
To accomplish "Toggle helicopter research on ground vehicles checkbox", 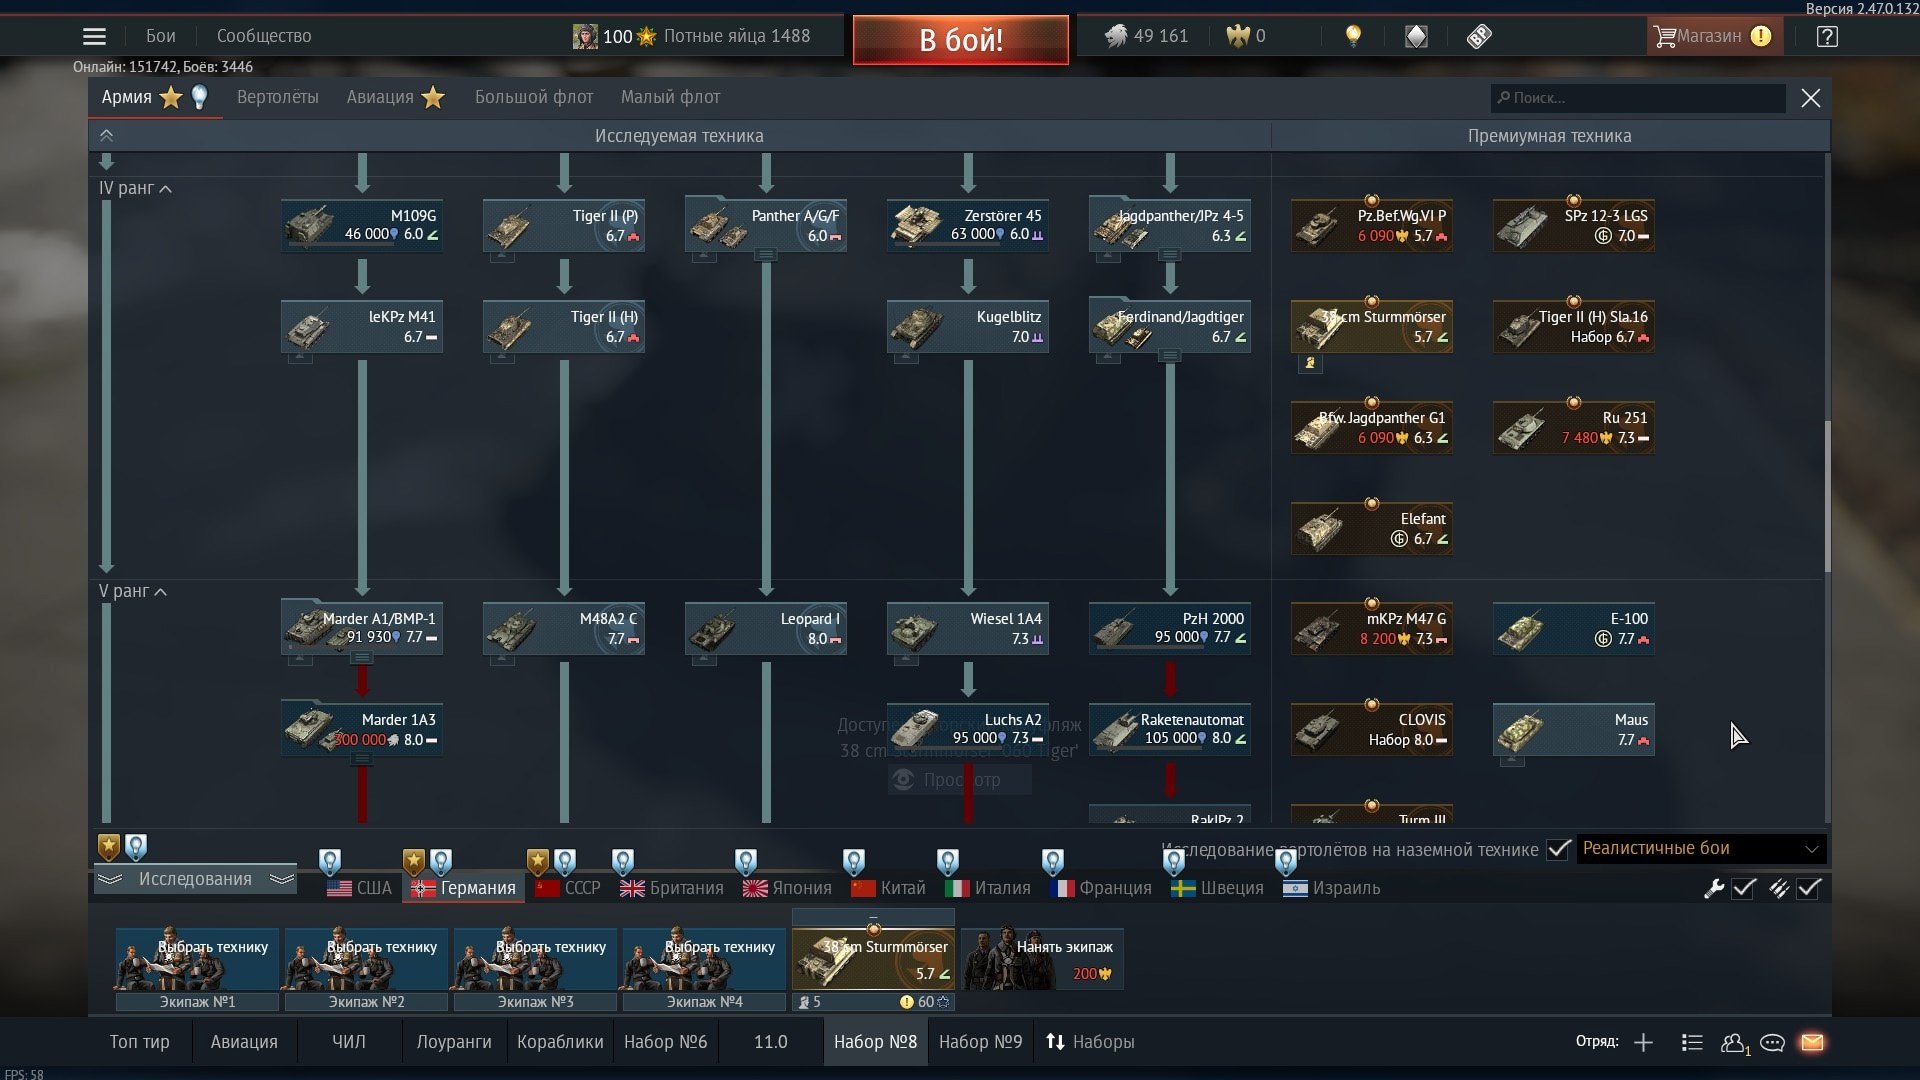I will tap(1558, 850).
